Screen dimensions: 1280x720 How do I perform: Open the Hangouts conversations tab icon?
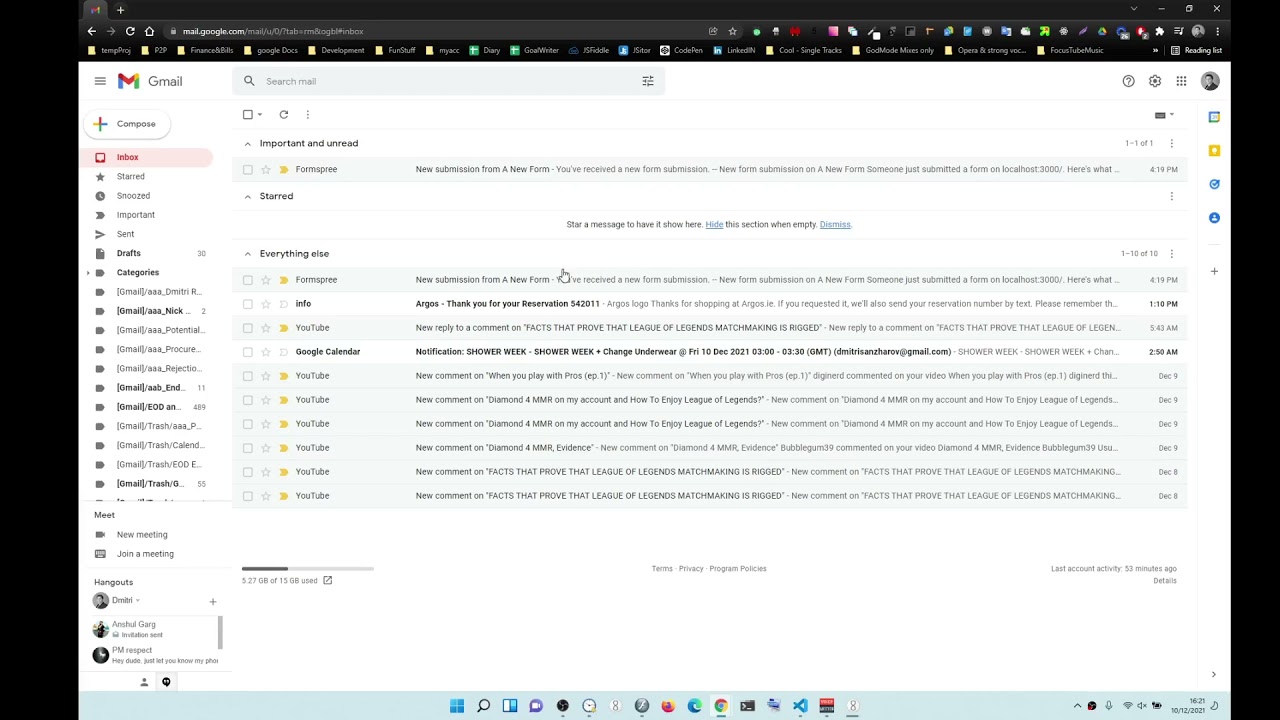pyautogui.click(x=166, y=682)
